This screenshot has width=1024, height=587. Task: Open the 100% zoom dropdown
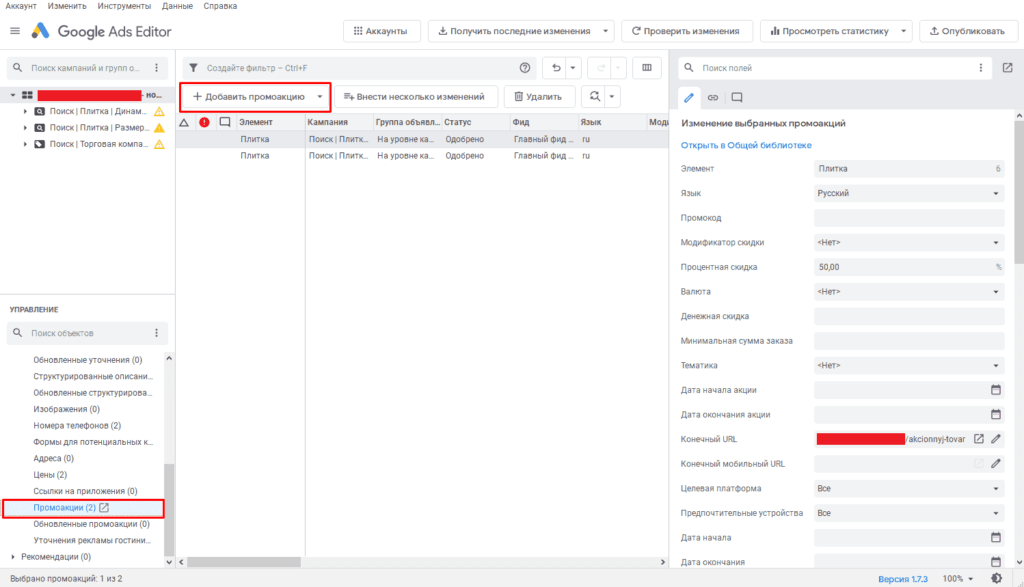coord(957,579)
